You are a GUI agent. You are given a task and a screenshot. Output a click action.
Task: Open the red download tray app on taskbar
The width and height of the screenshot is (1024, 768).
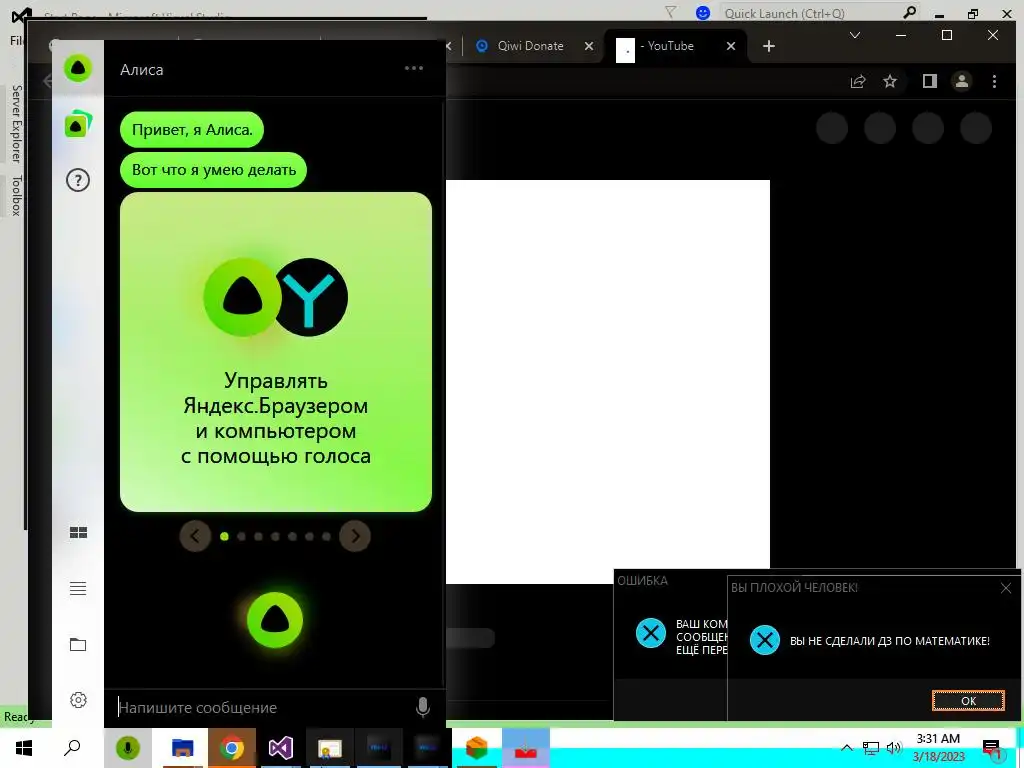click(x=526, y=748)
